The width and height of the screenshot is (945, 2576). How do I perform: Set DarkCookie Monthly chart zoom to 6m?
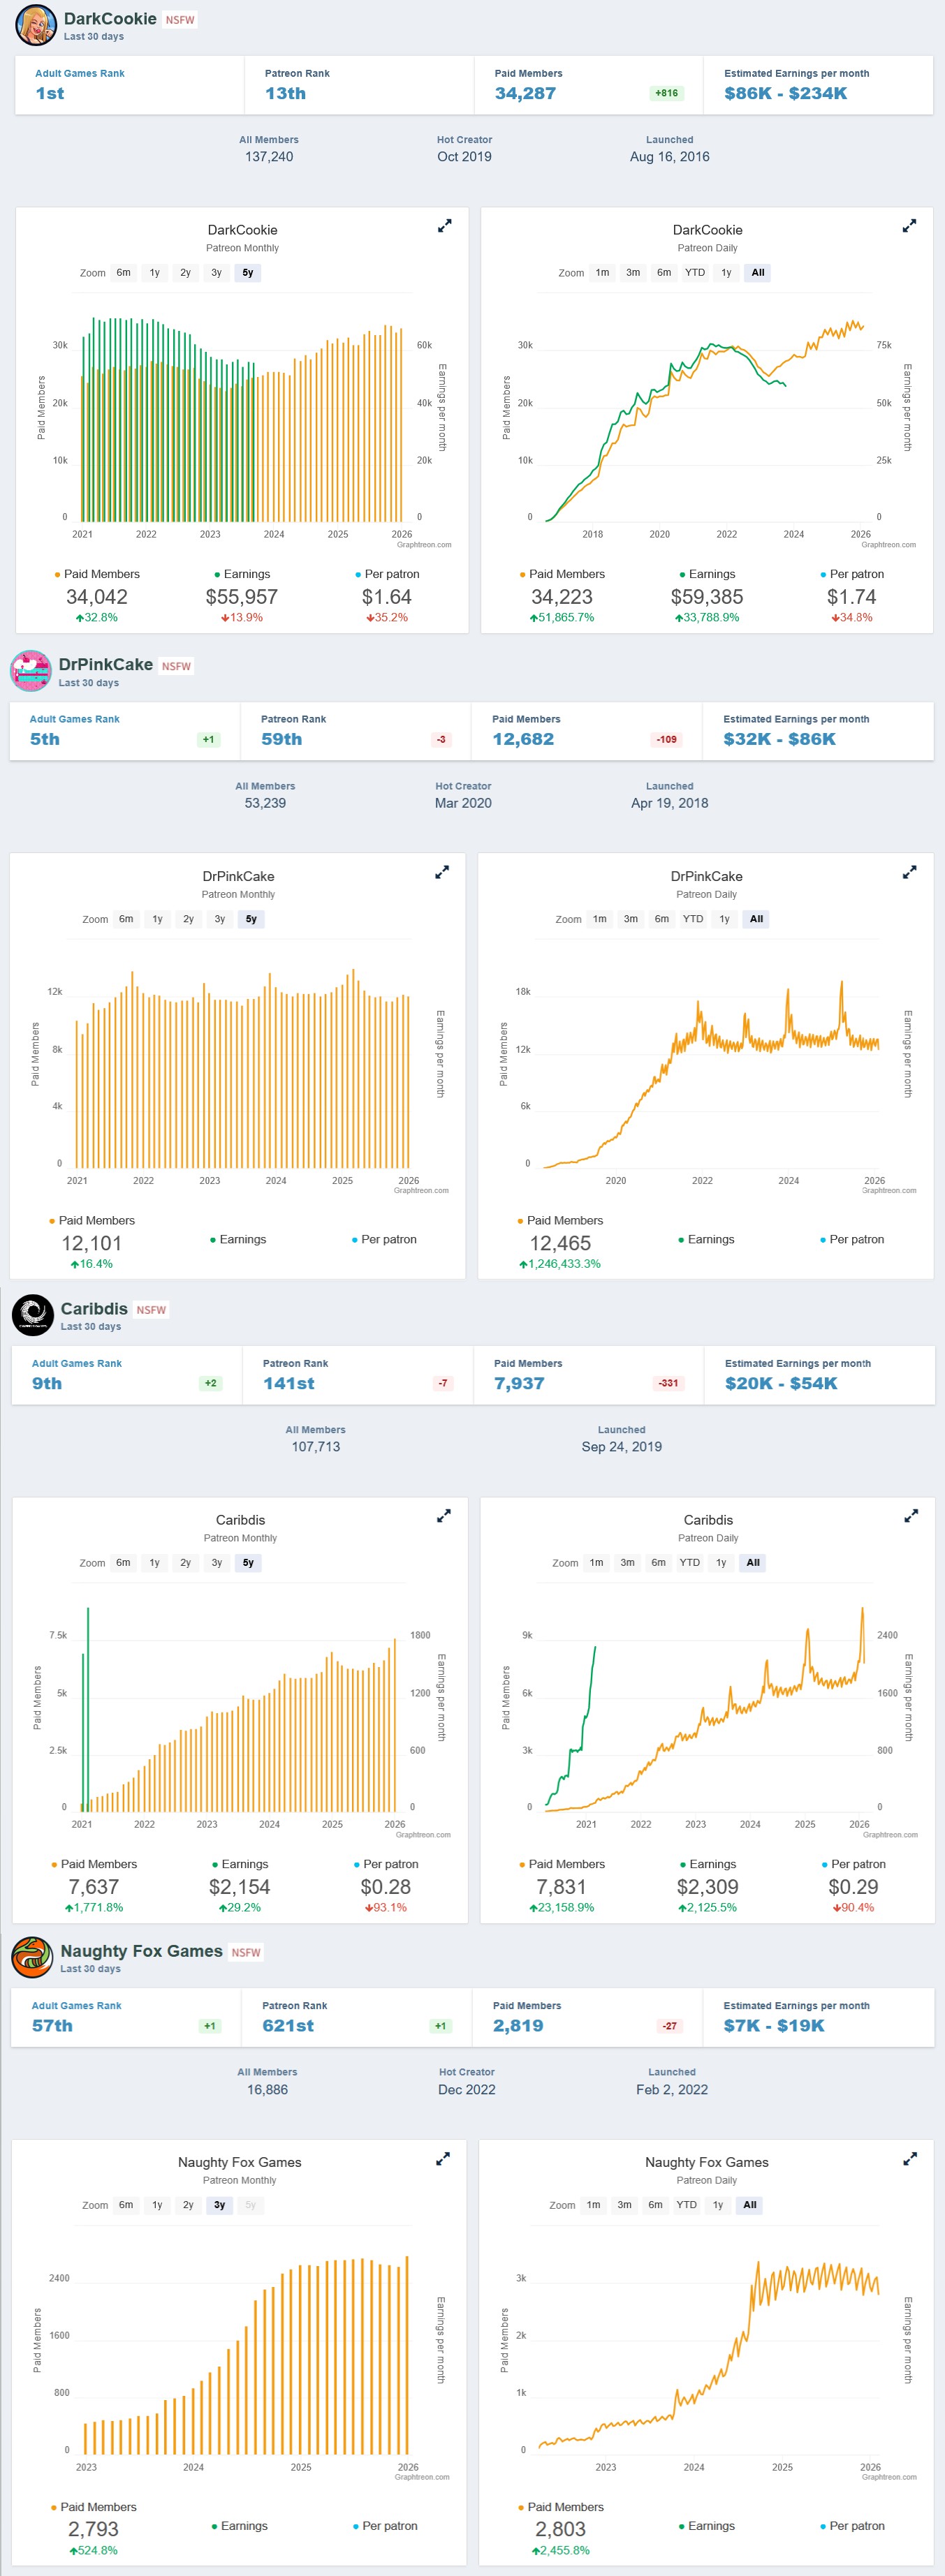tap(123, 272)
